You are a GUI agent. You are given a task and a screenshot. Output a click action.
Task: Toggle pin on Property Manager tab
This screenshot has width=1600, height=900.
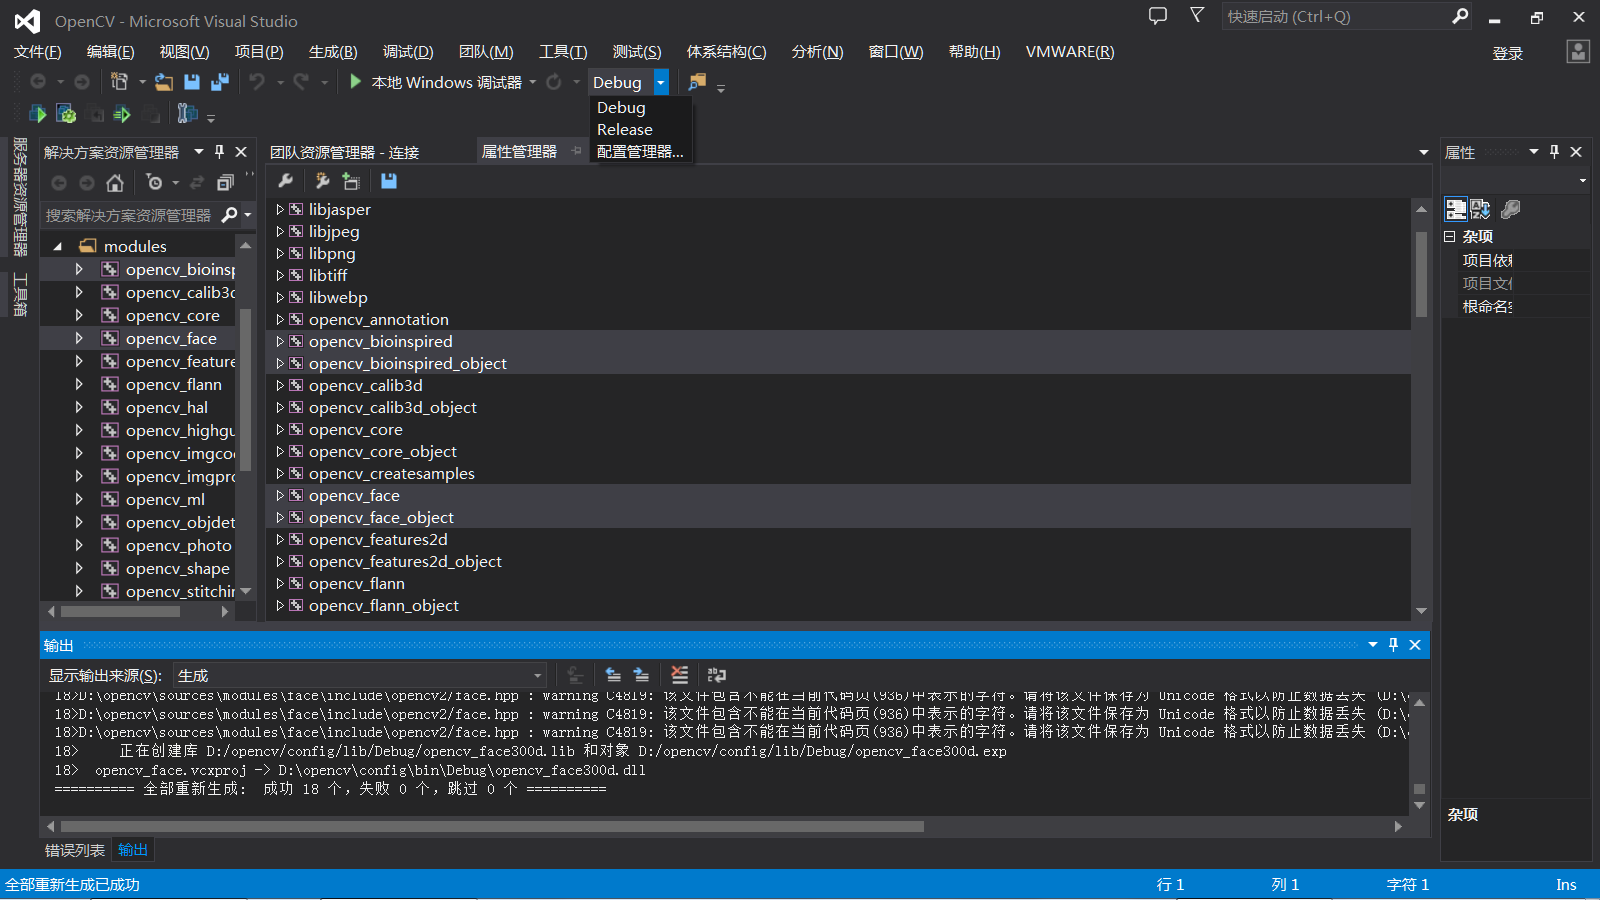576,151
